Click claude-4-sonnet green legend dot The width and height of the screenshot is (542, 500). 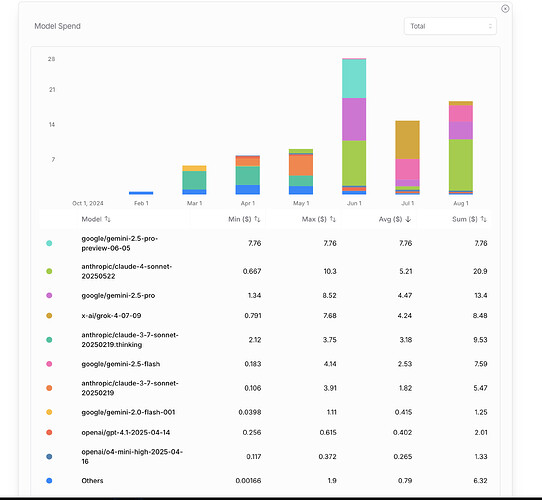pos(49,271)
